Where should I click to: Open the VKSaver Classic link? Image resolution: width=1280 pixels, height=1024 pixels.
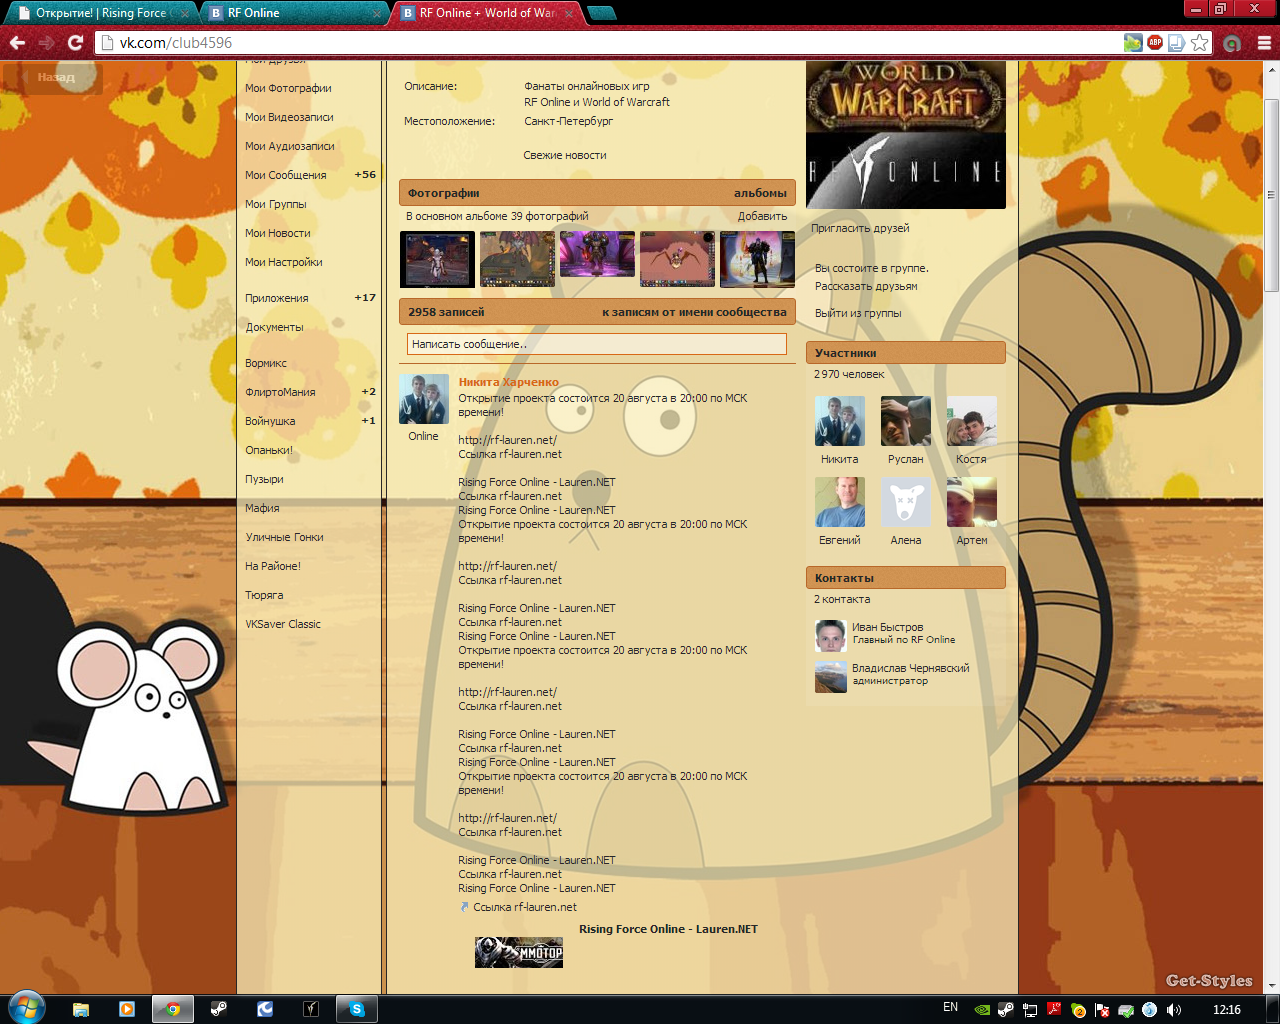click(283, 624)
